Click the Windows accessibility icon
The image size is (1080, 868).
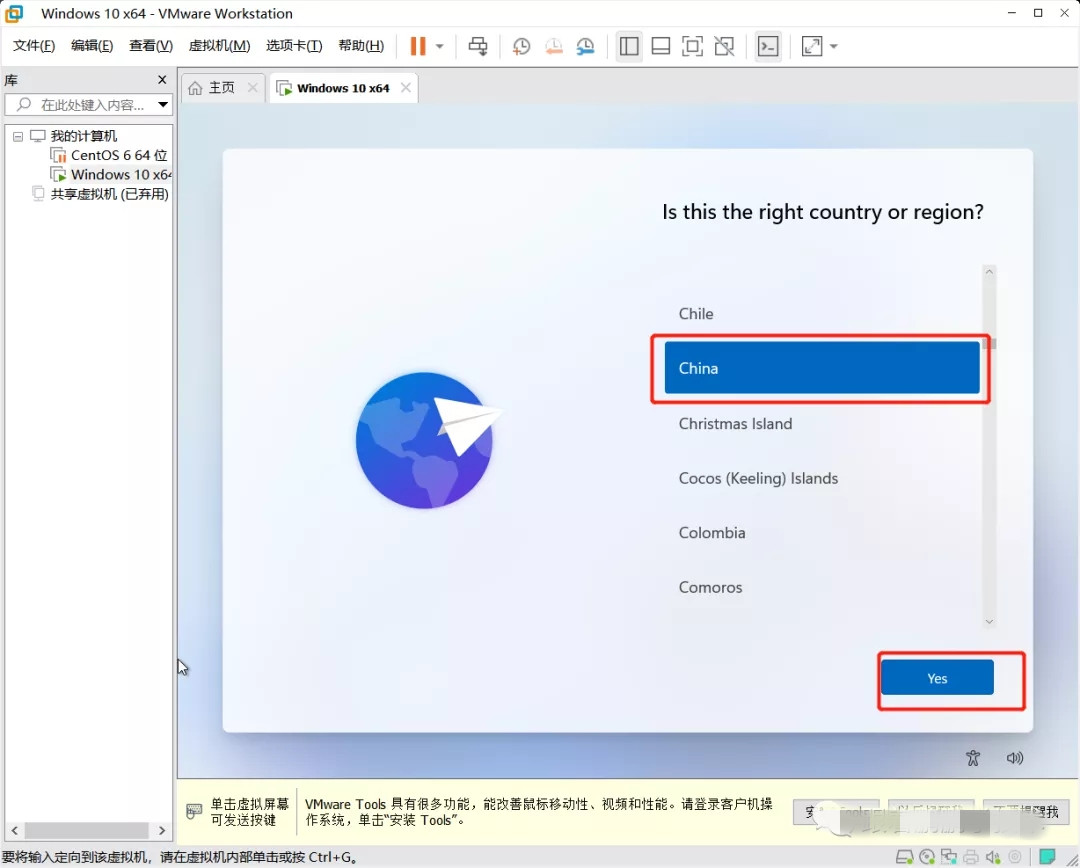click(973, 758)
